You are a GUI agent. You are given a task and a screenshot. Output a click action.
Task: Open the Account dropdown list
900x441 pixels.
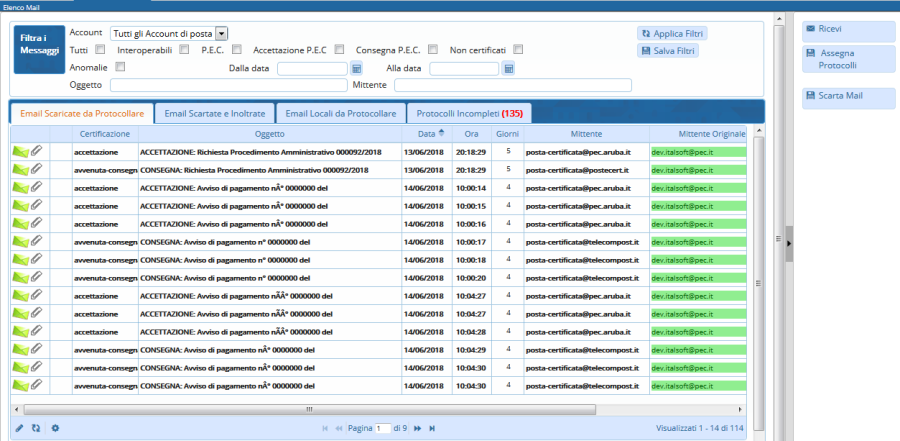tap(221, 33)
